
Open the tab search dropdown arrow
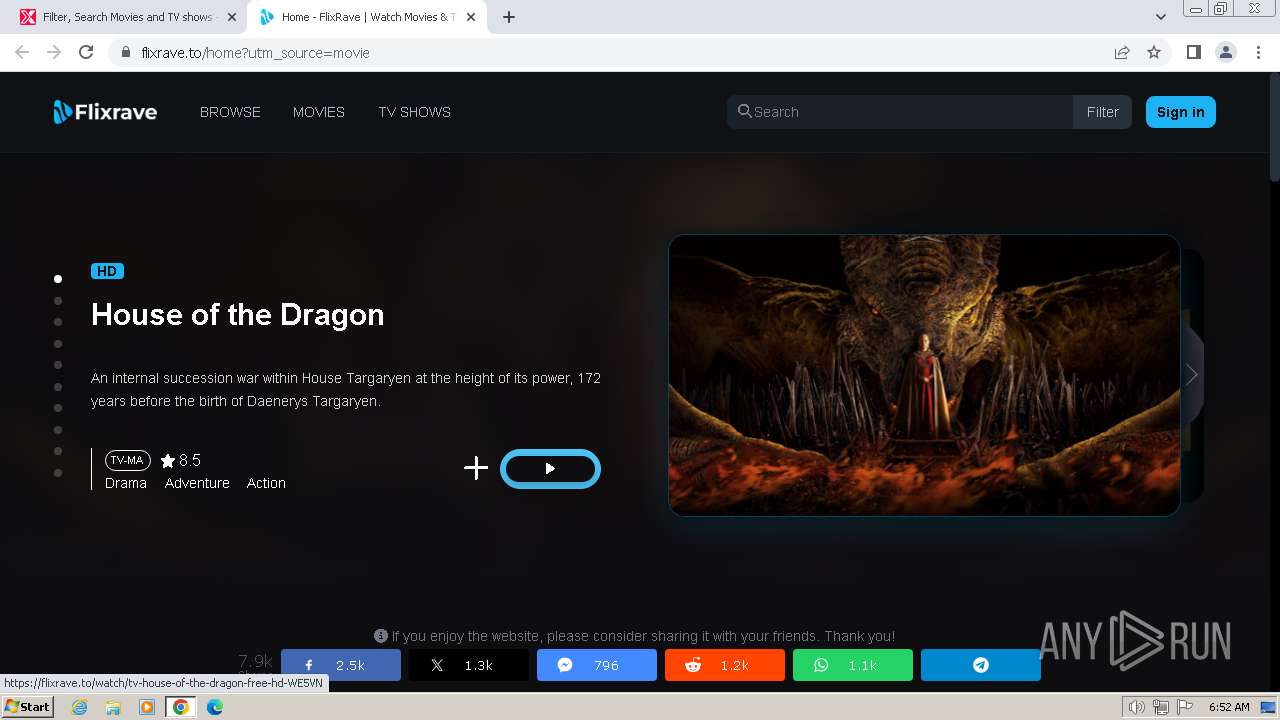coord(1160,17)
